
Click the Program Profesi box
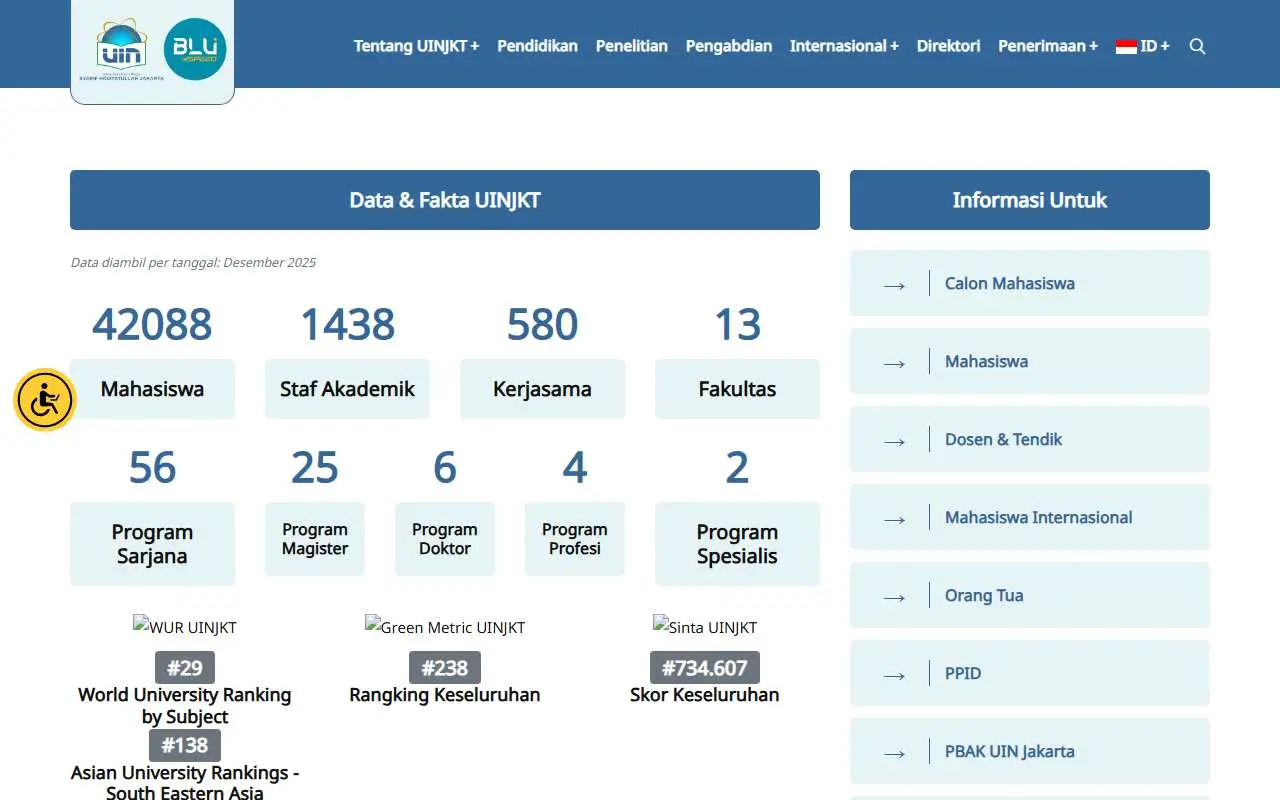(575, 539)
